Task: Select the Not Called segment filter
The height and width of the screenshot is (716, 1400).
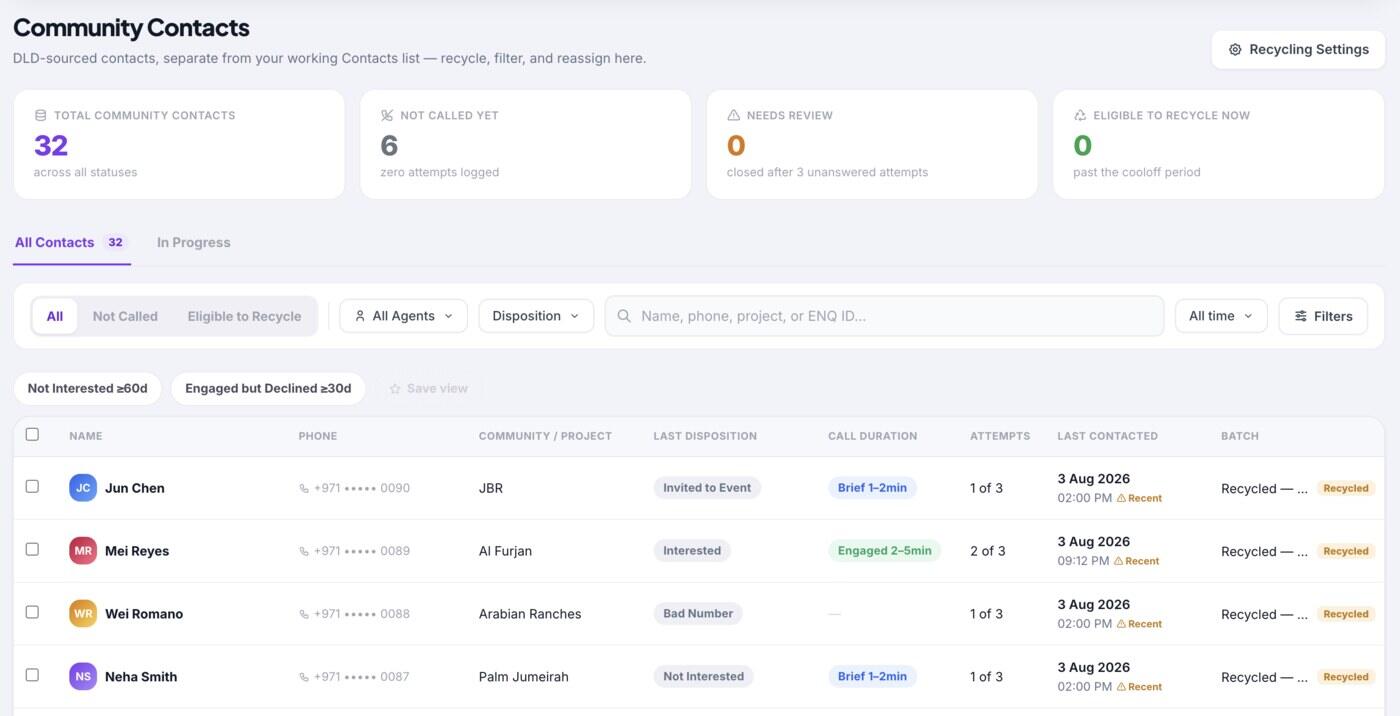Action: [125, 316]
